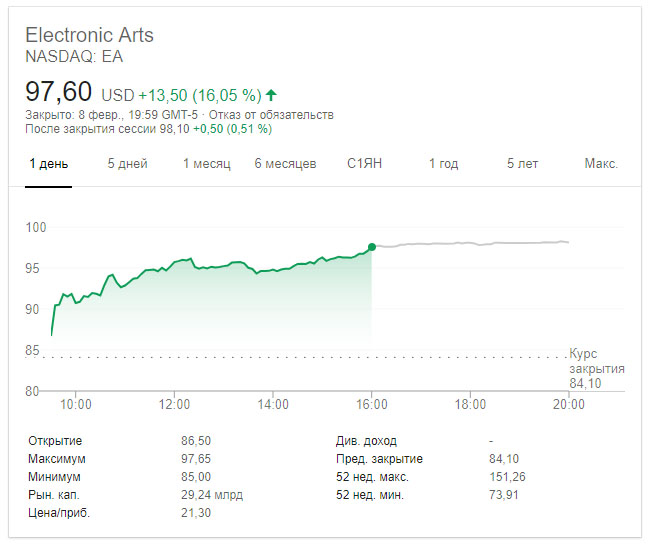Click the 'Див. доход' label
This screenshot has width=650, height=548.
click(366, 441)
